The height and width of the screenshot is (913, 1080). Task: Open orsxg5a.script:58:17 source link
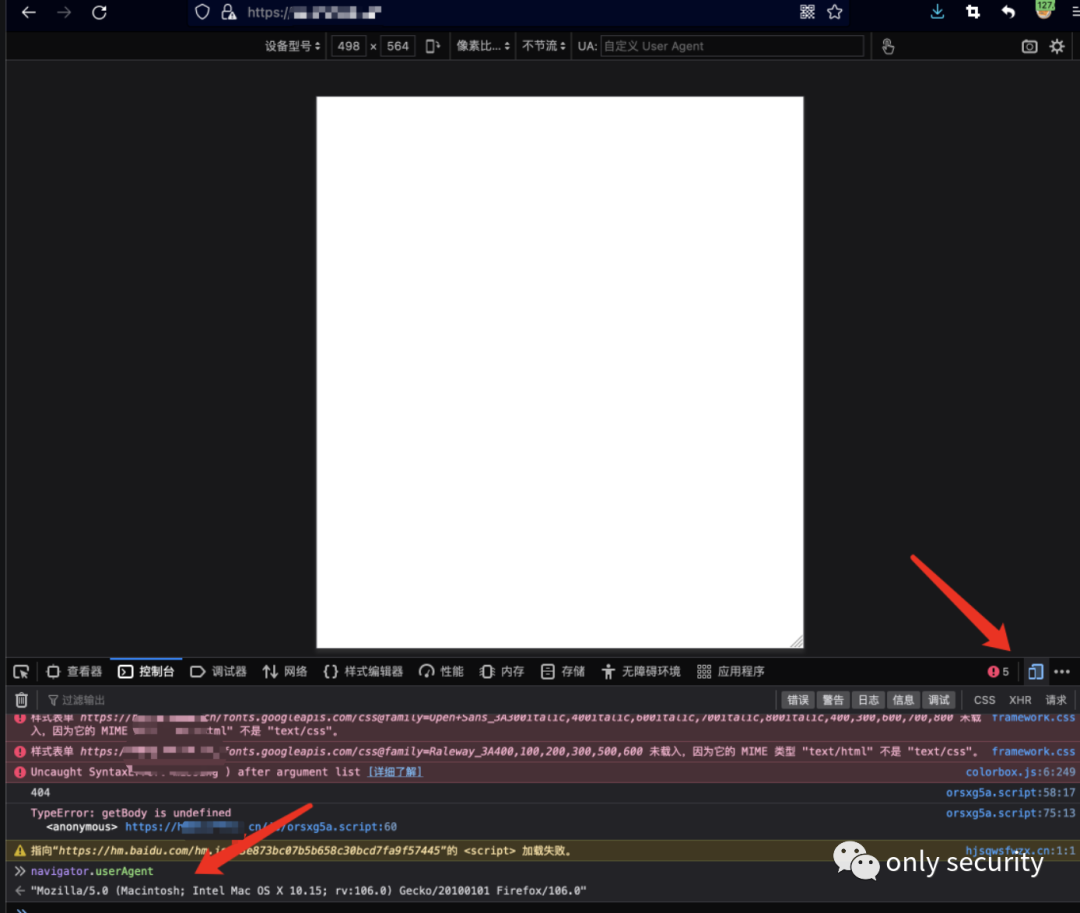(1010, 793)
